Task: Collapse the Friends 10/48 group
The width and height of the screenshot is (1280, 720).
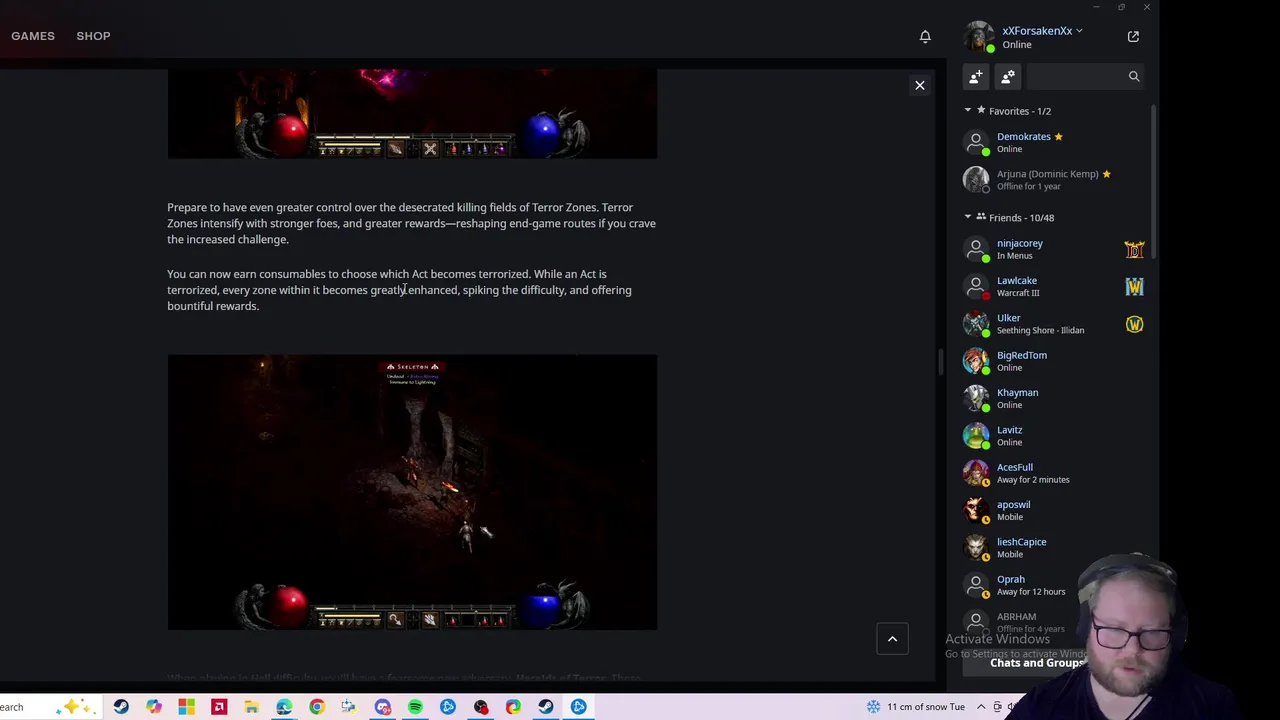Action: click(x=968, y=217)
